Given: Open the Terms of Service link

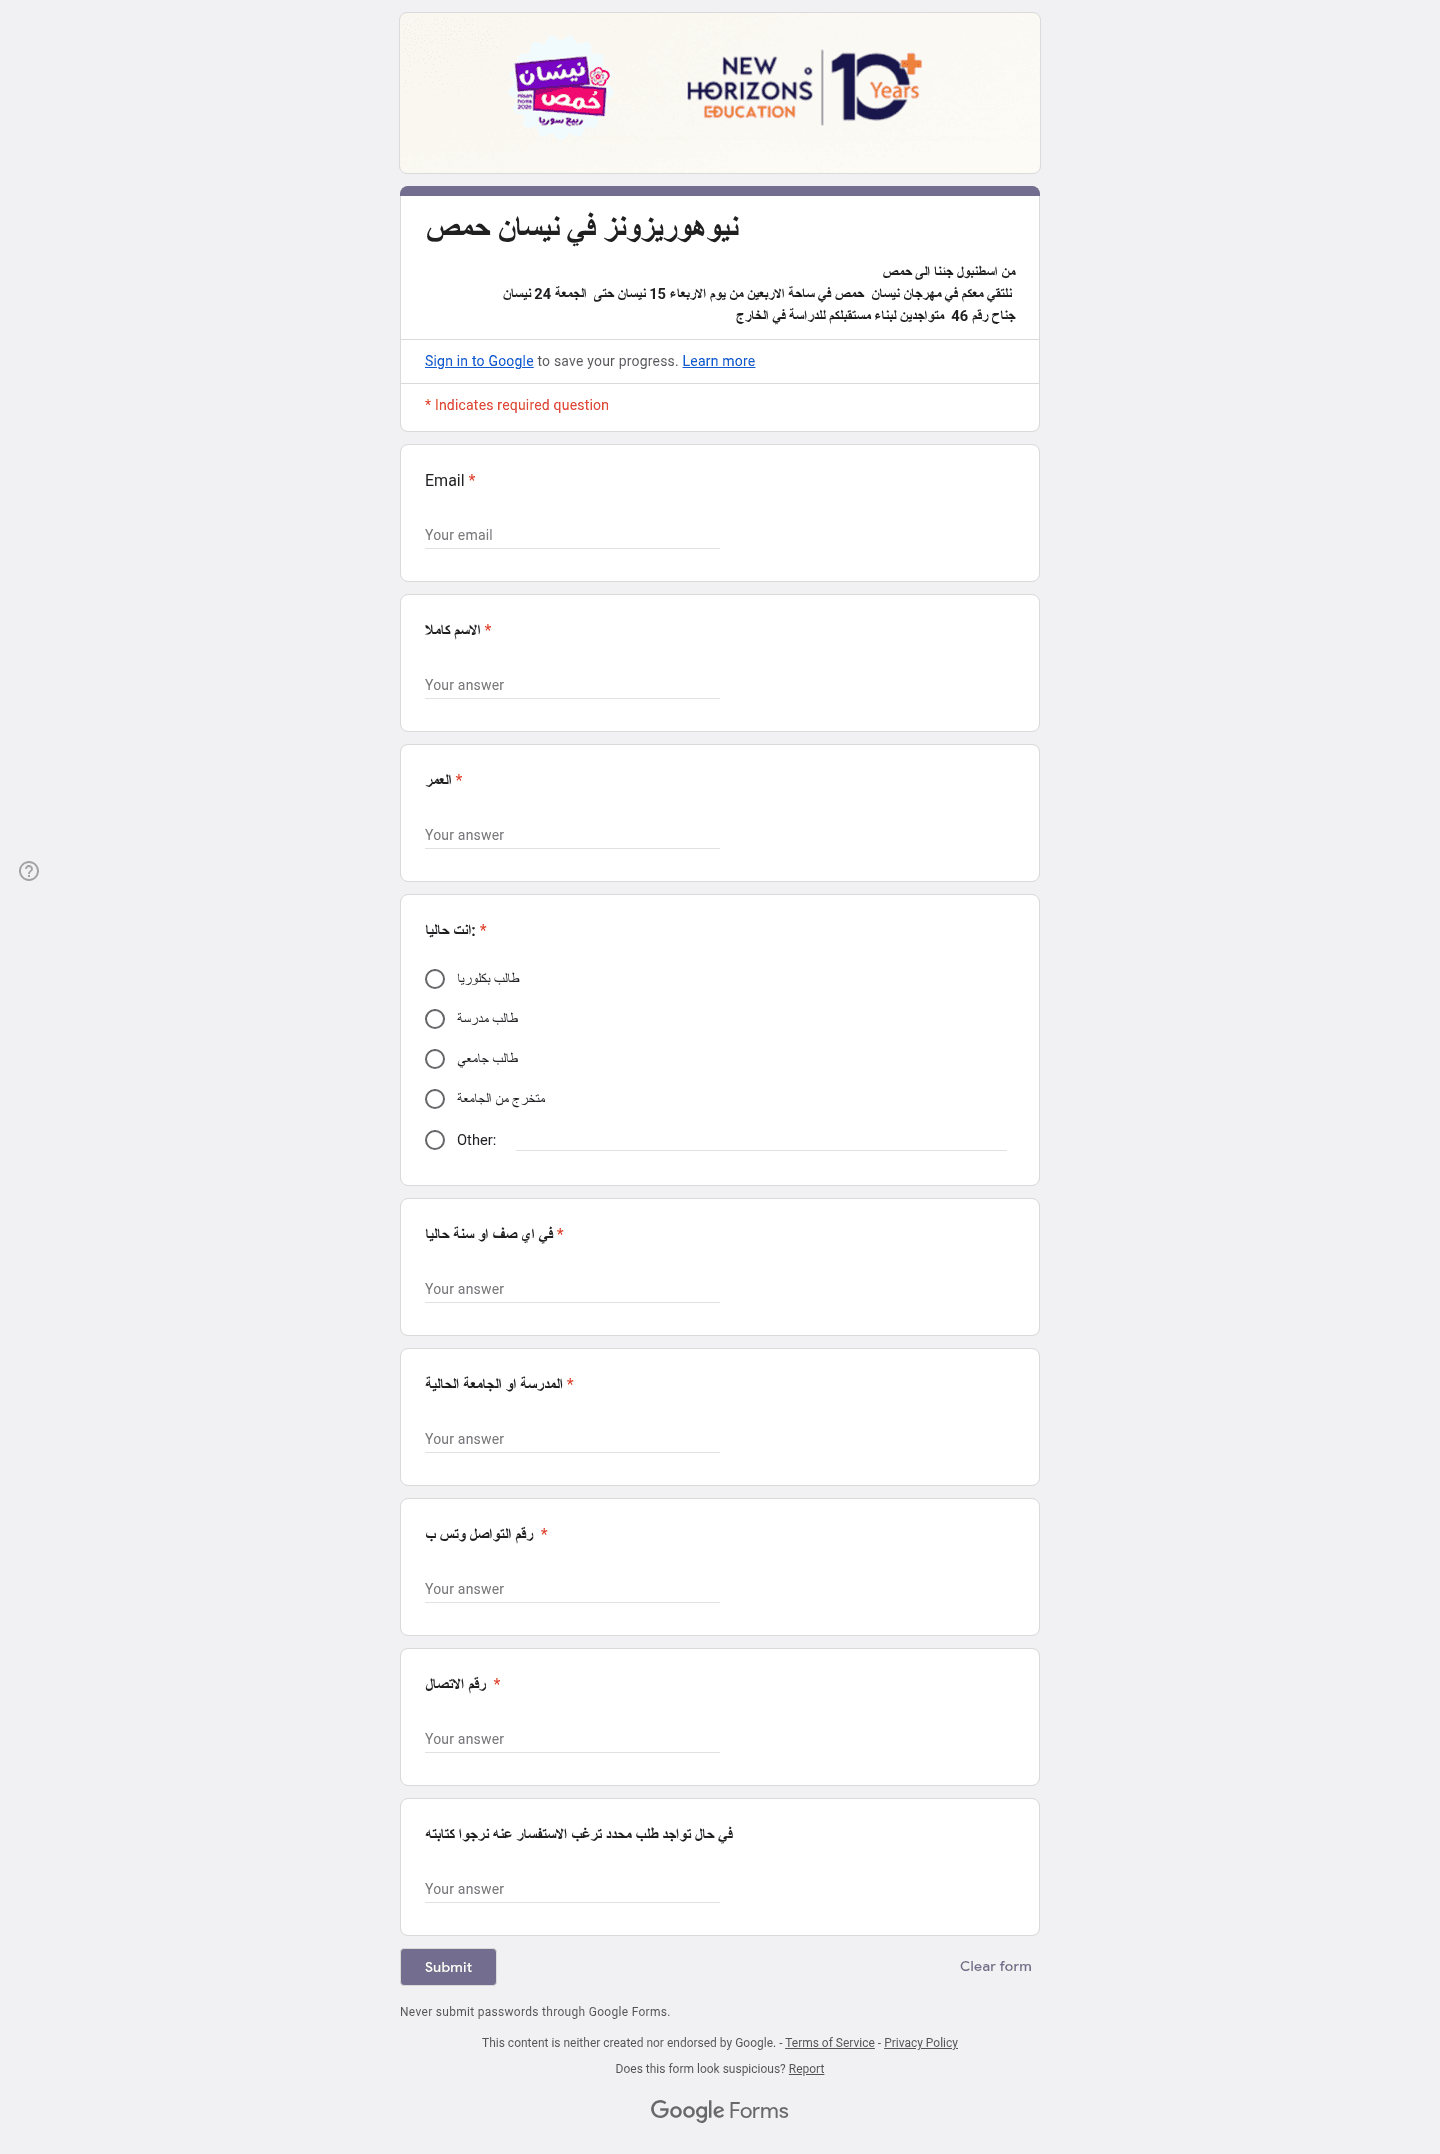Looking at the screenshot, I should [x=830, y=2043].
